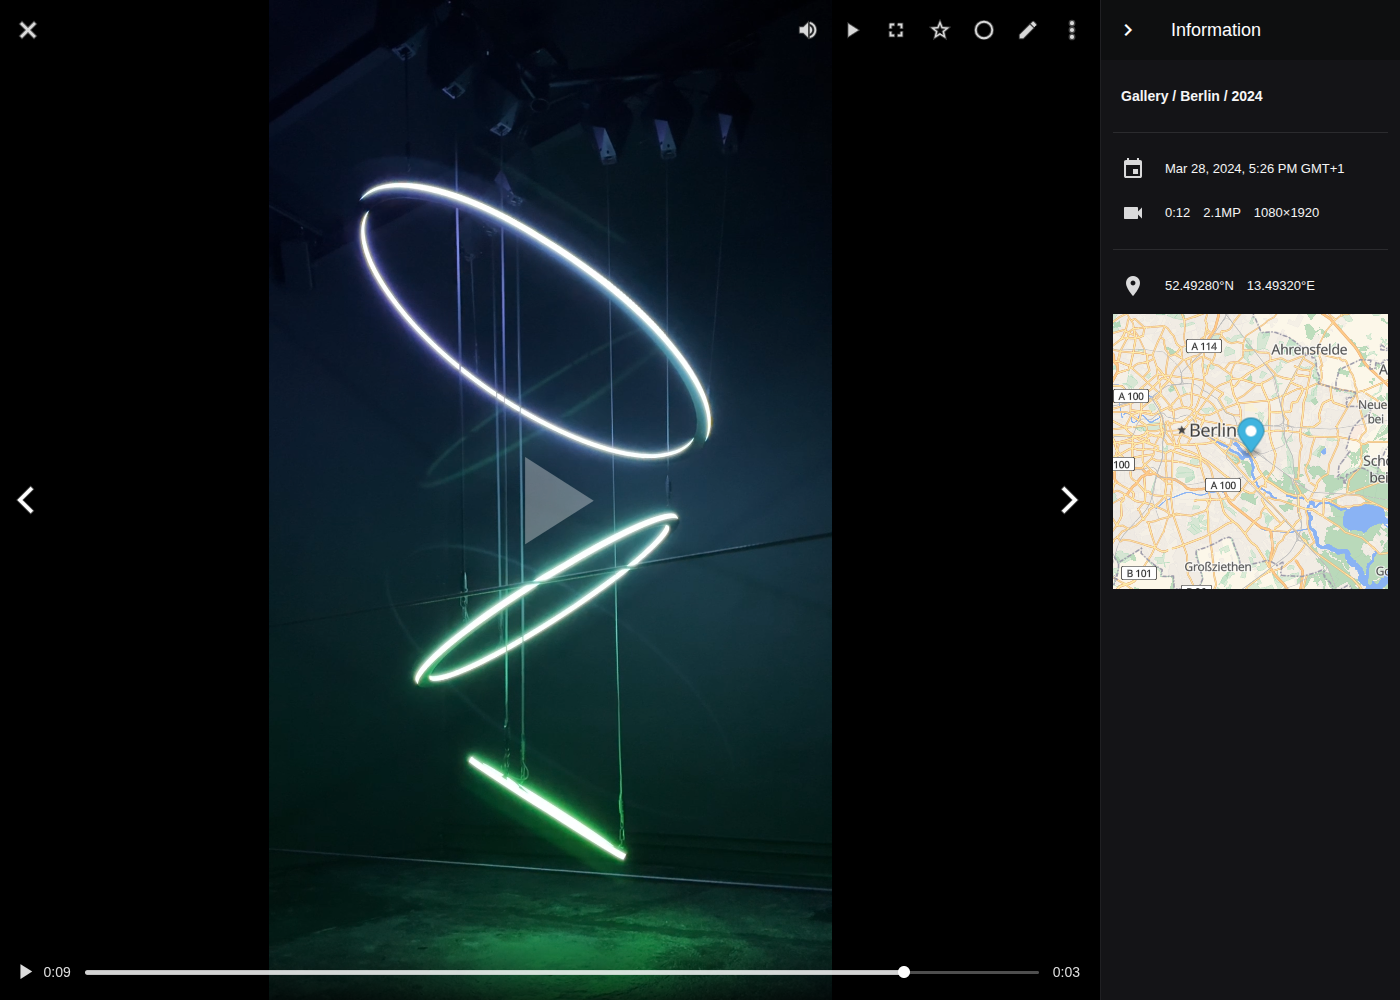The image size is (1400, 1000).
Task: Open the map preview of Berlin
Action: tap(1250, 451)
